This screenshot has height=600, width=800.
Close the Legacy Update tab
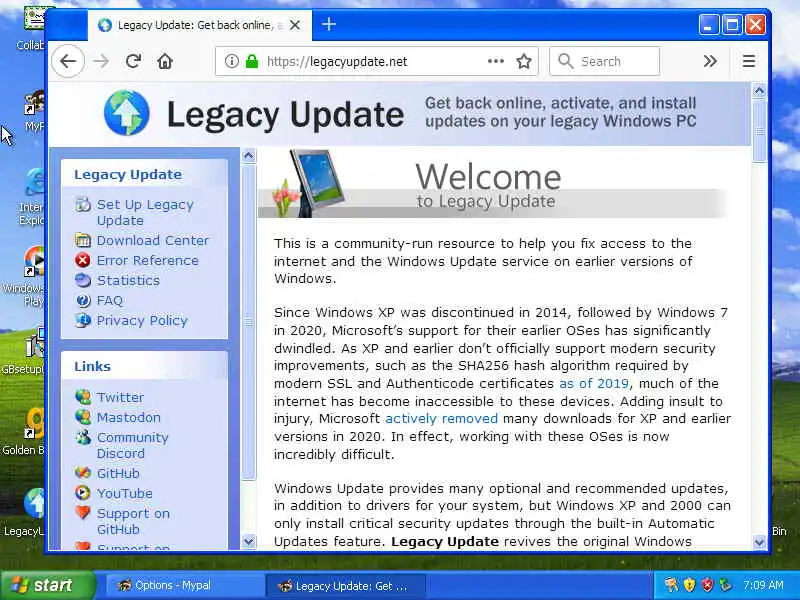pyautogui.click(x=295, y=25)
